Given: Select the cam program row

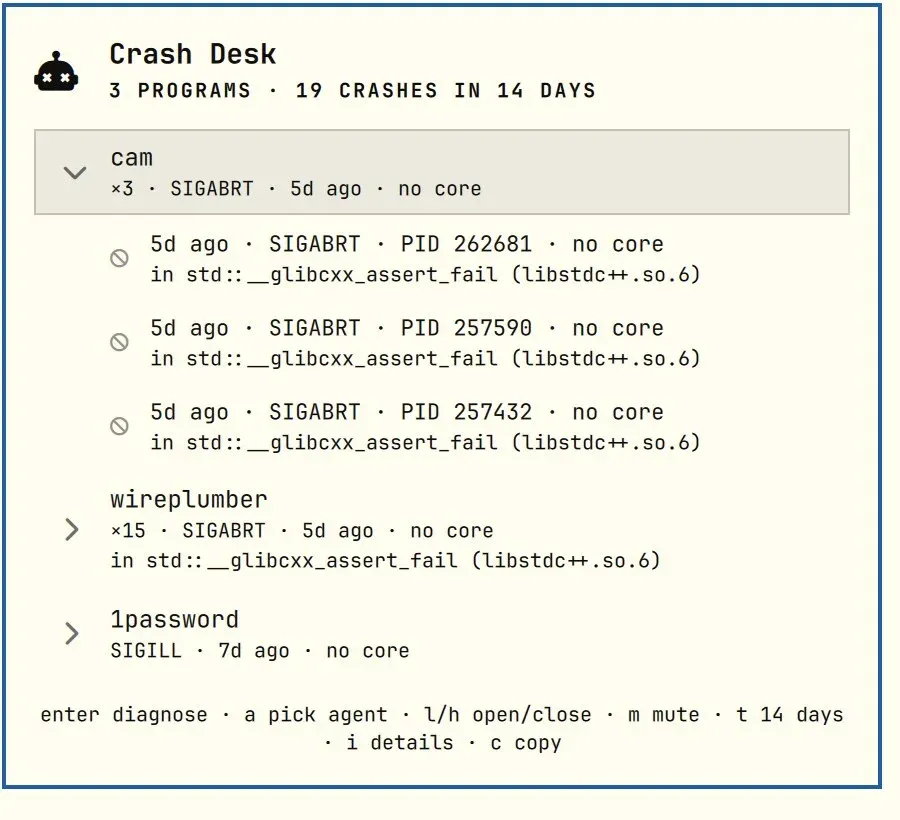Looking at the screenshot, I should click(x=442, y=172).
